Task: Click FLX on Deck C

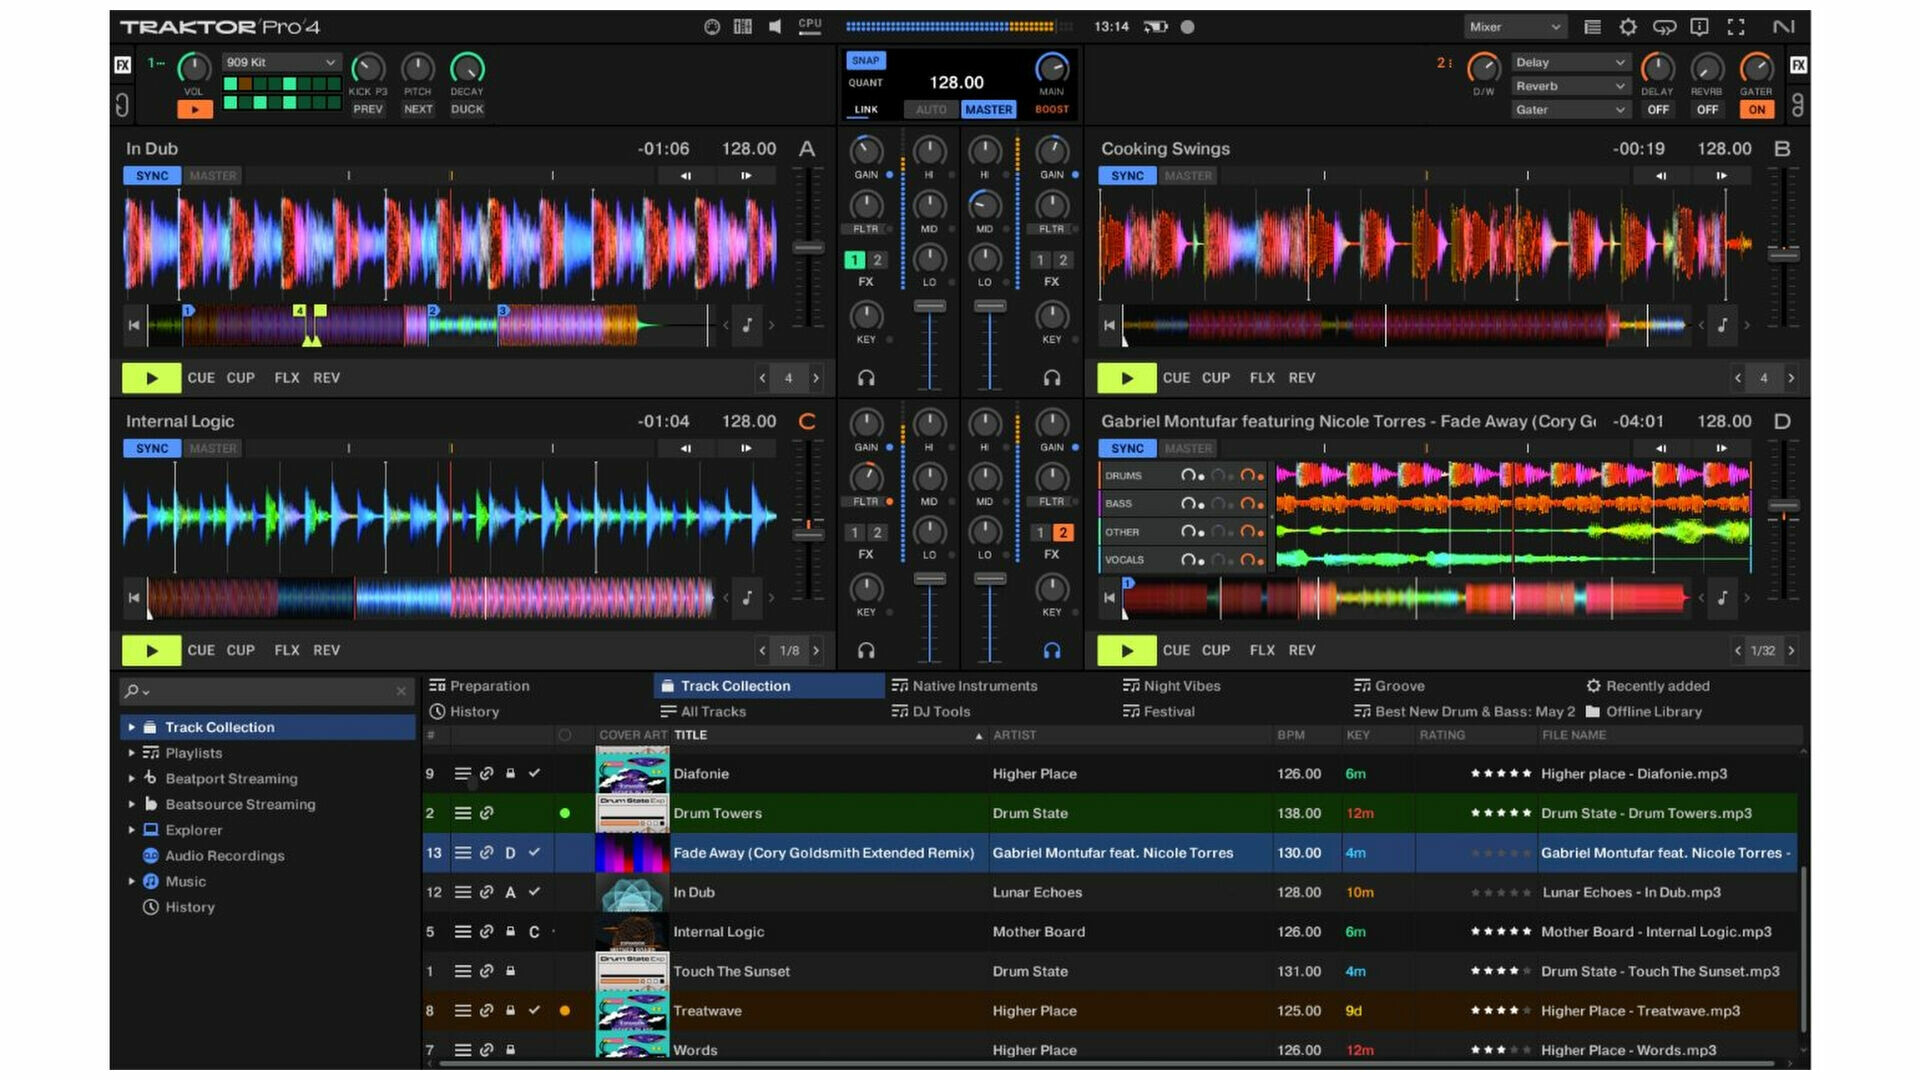Action: click(287, 650)
